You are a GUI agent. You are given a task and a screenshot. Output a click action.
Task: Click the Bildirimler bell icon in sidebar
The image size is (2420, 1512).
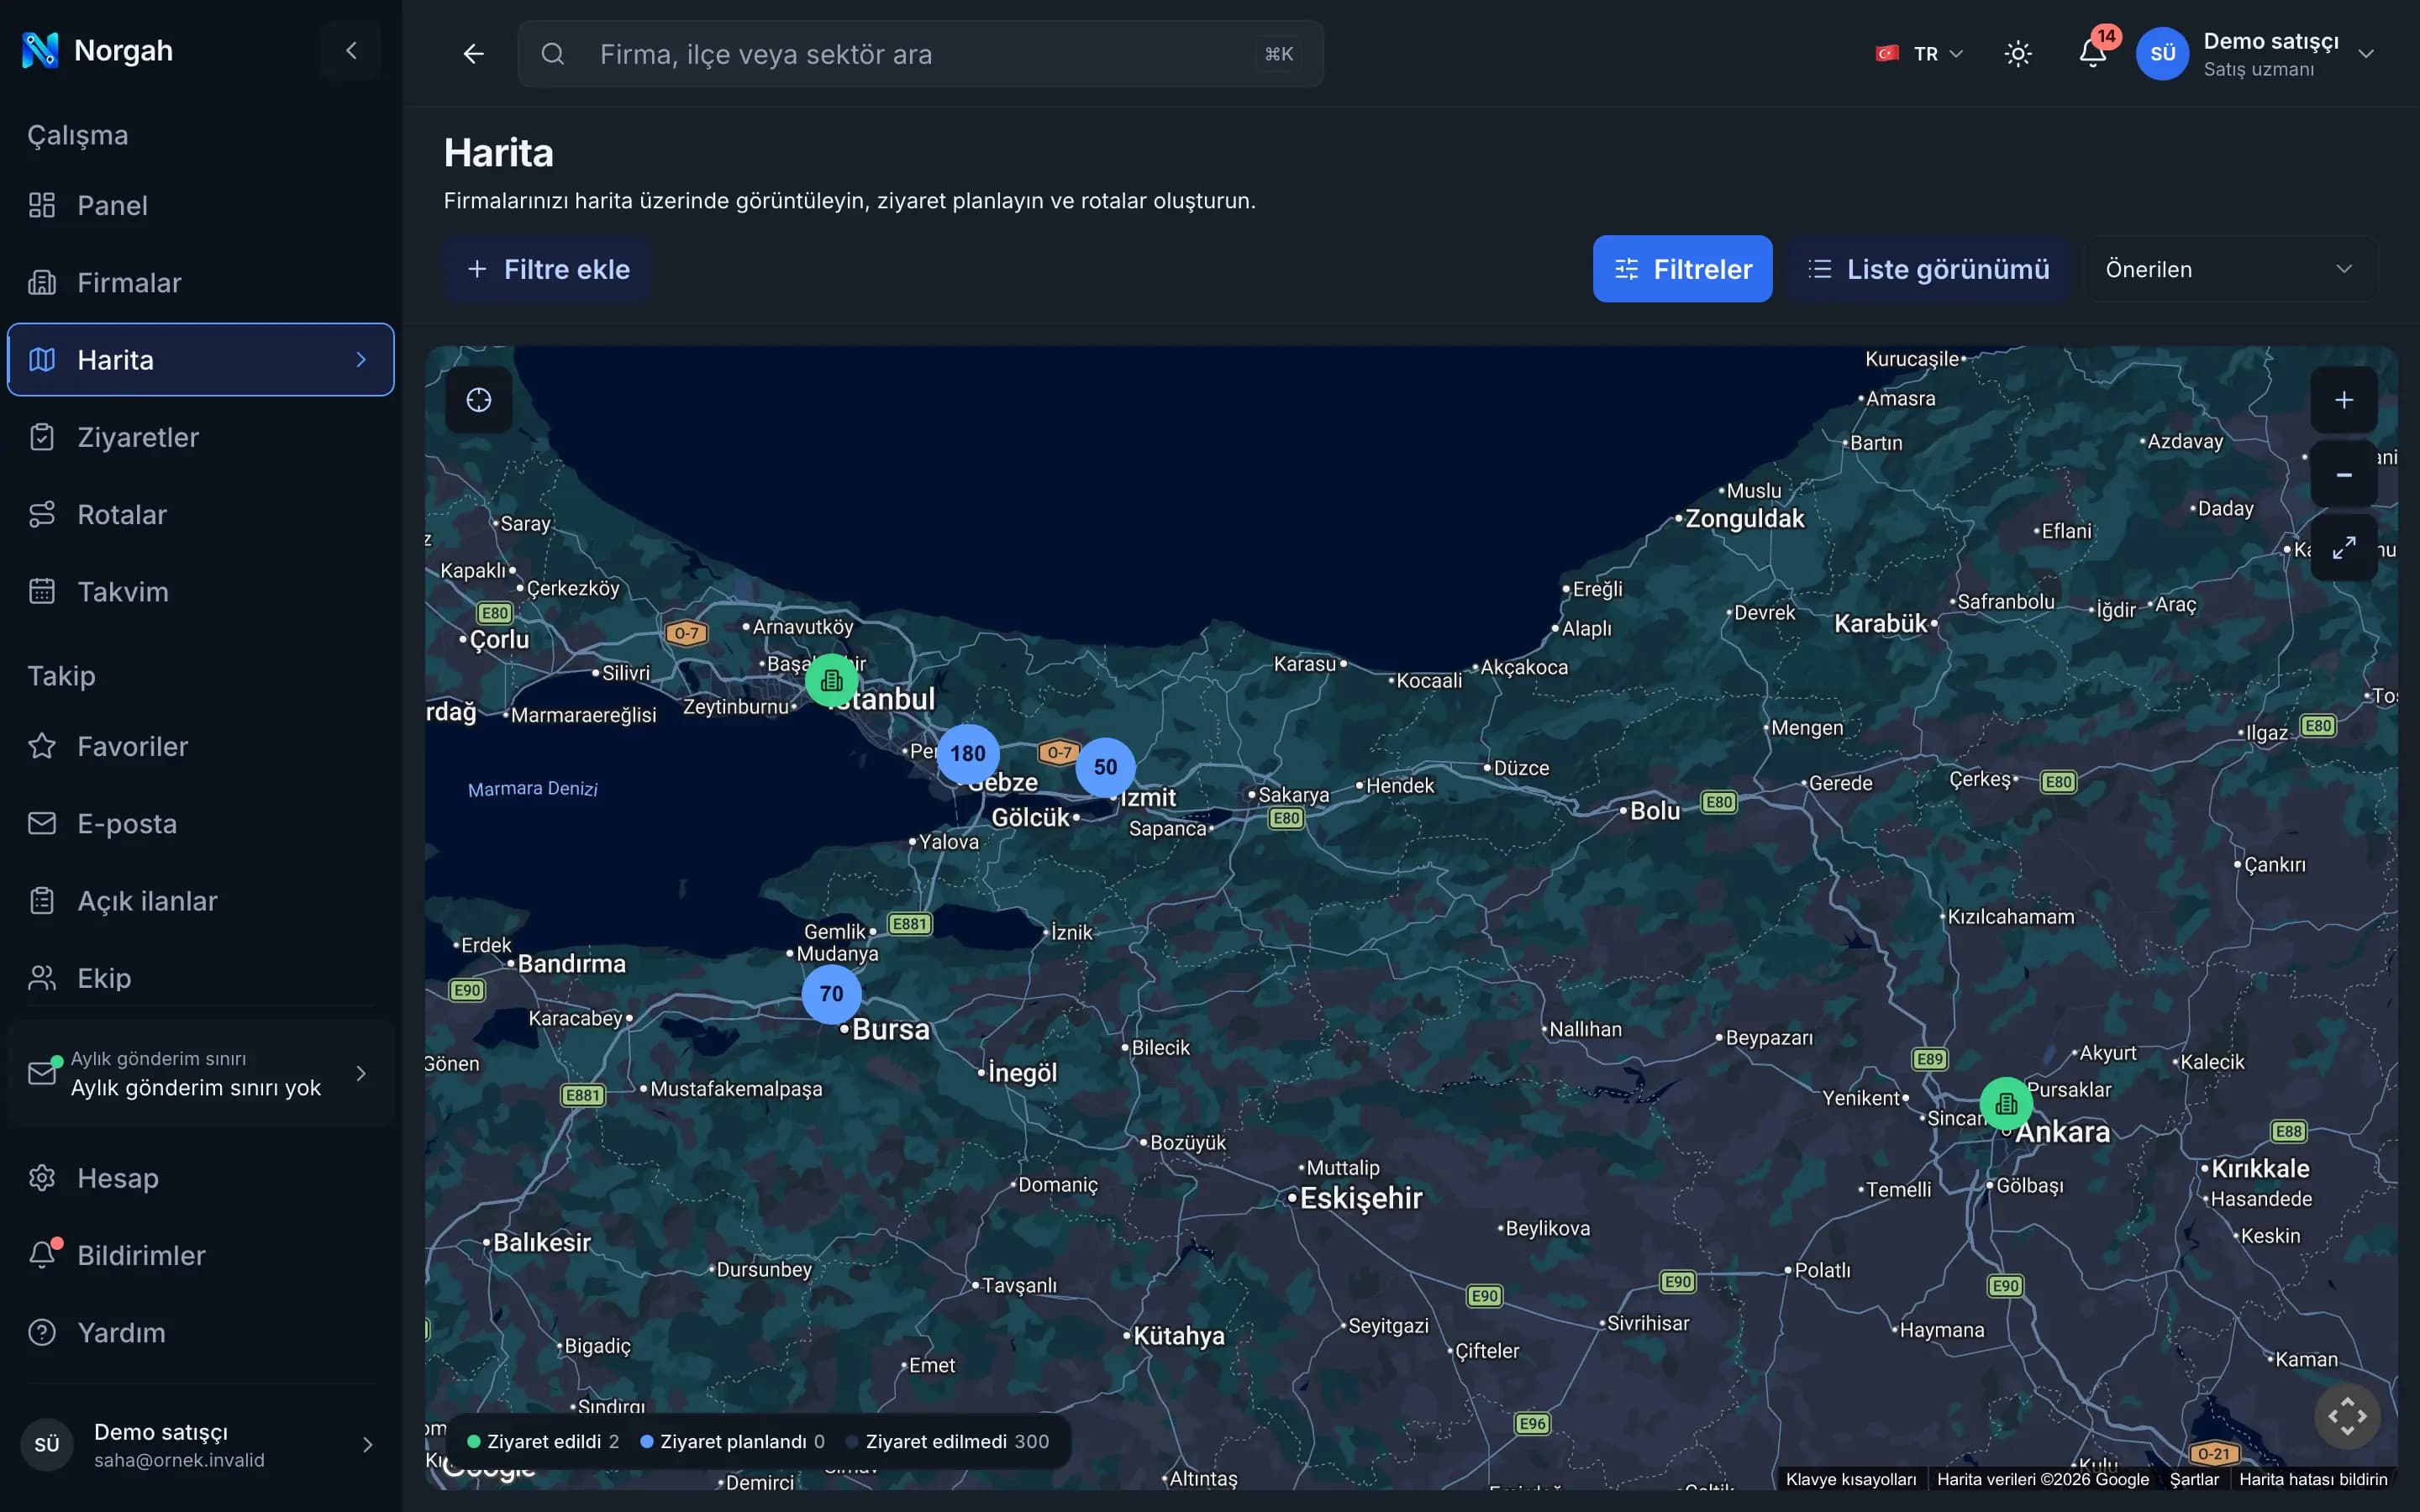[x=42, y=1255]
